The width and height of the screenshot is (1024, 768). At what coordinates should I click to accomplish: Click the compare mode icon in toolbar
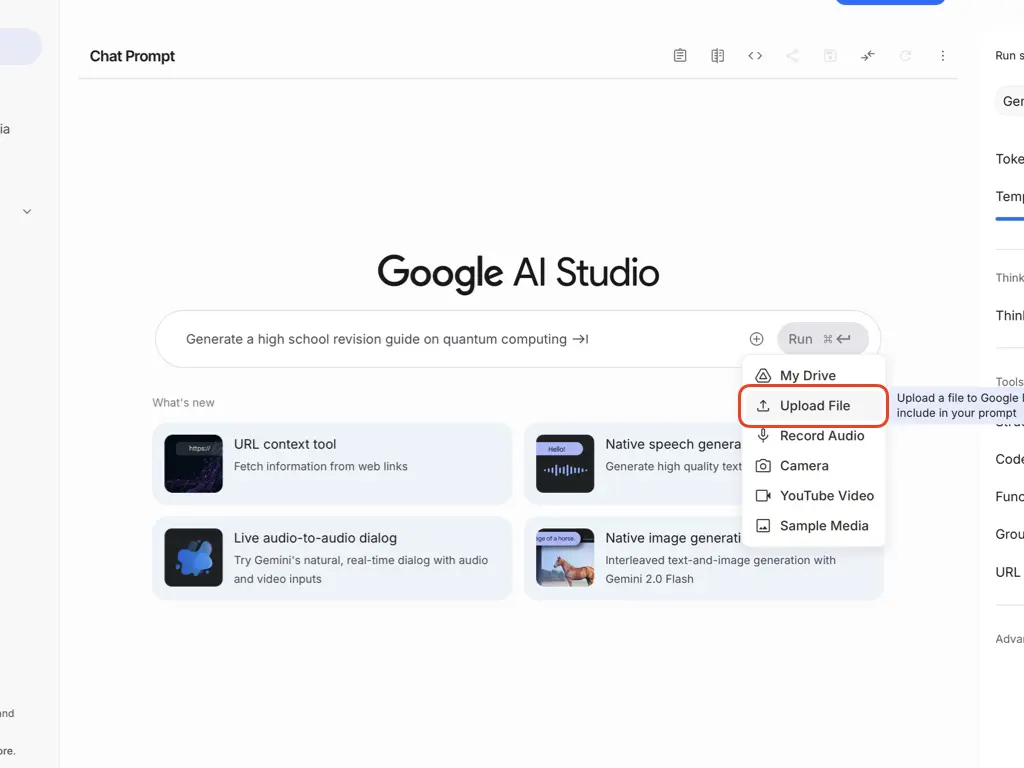[717, 56]
